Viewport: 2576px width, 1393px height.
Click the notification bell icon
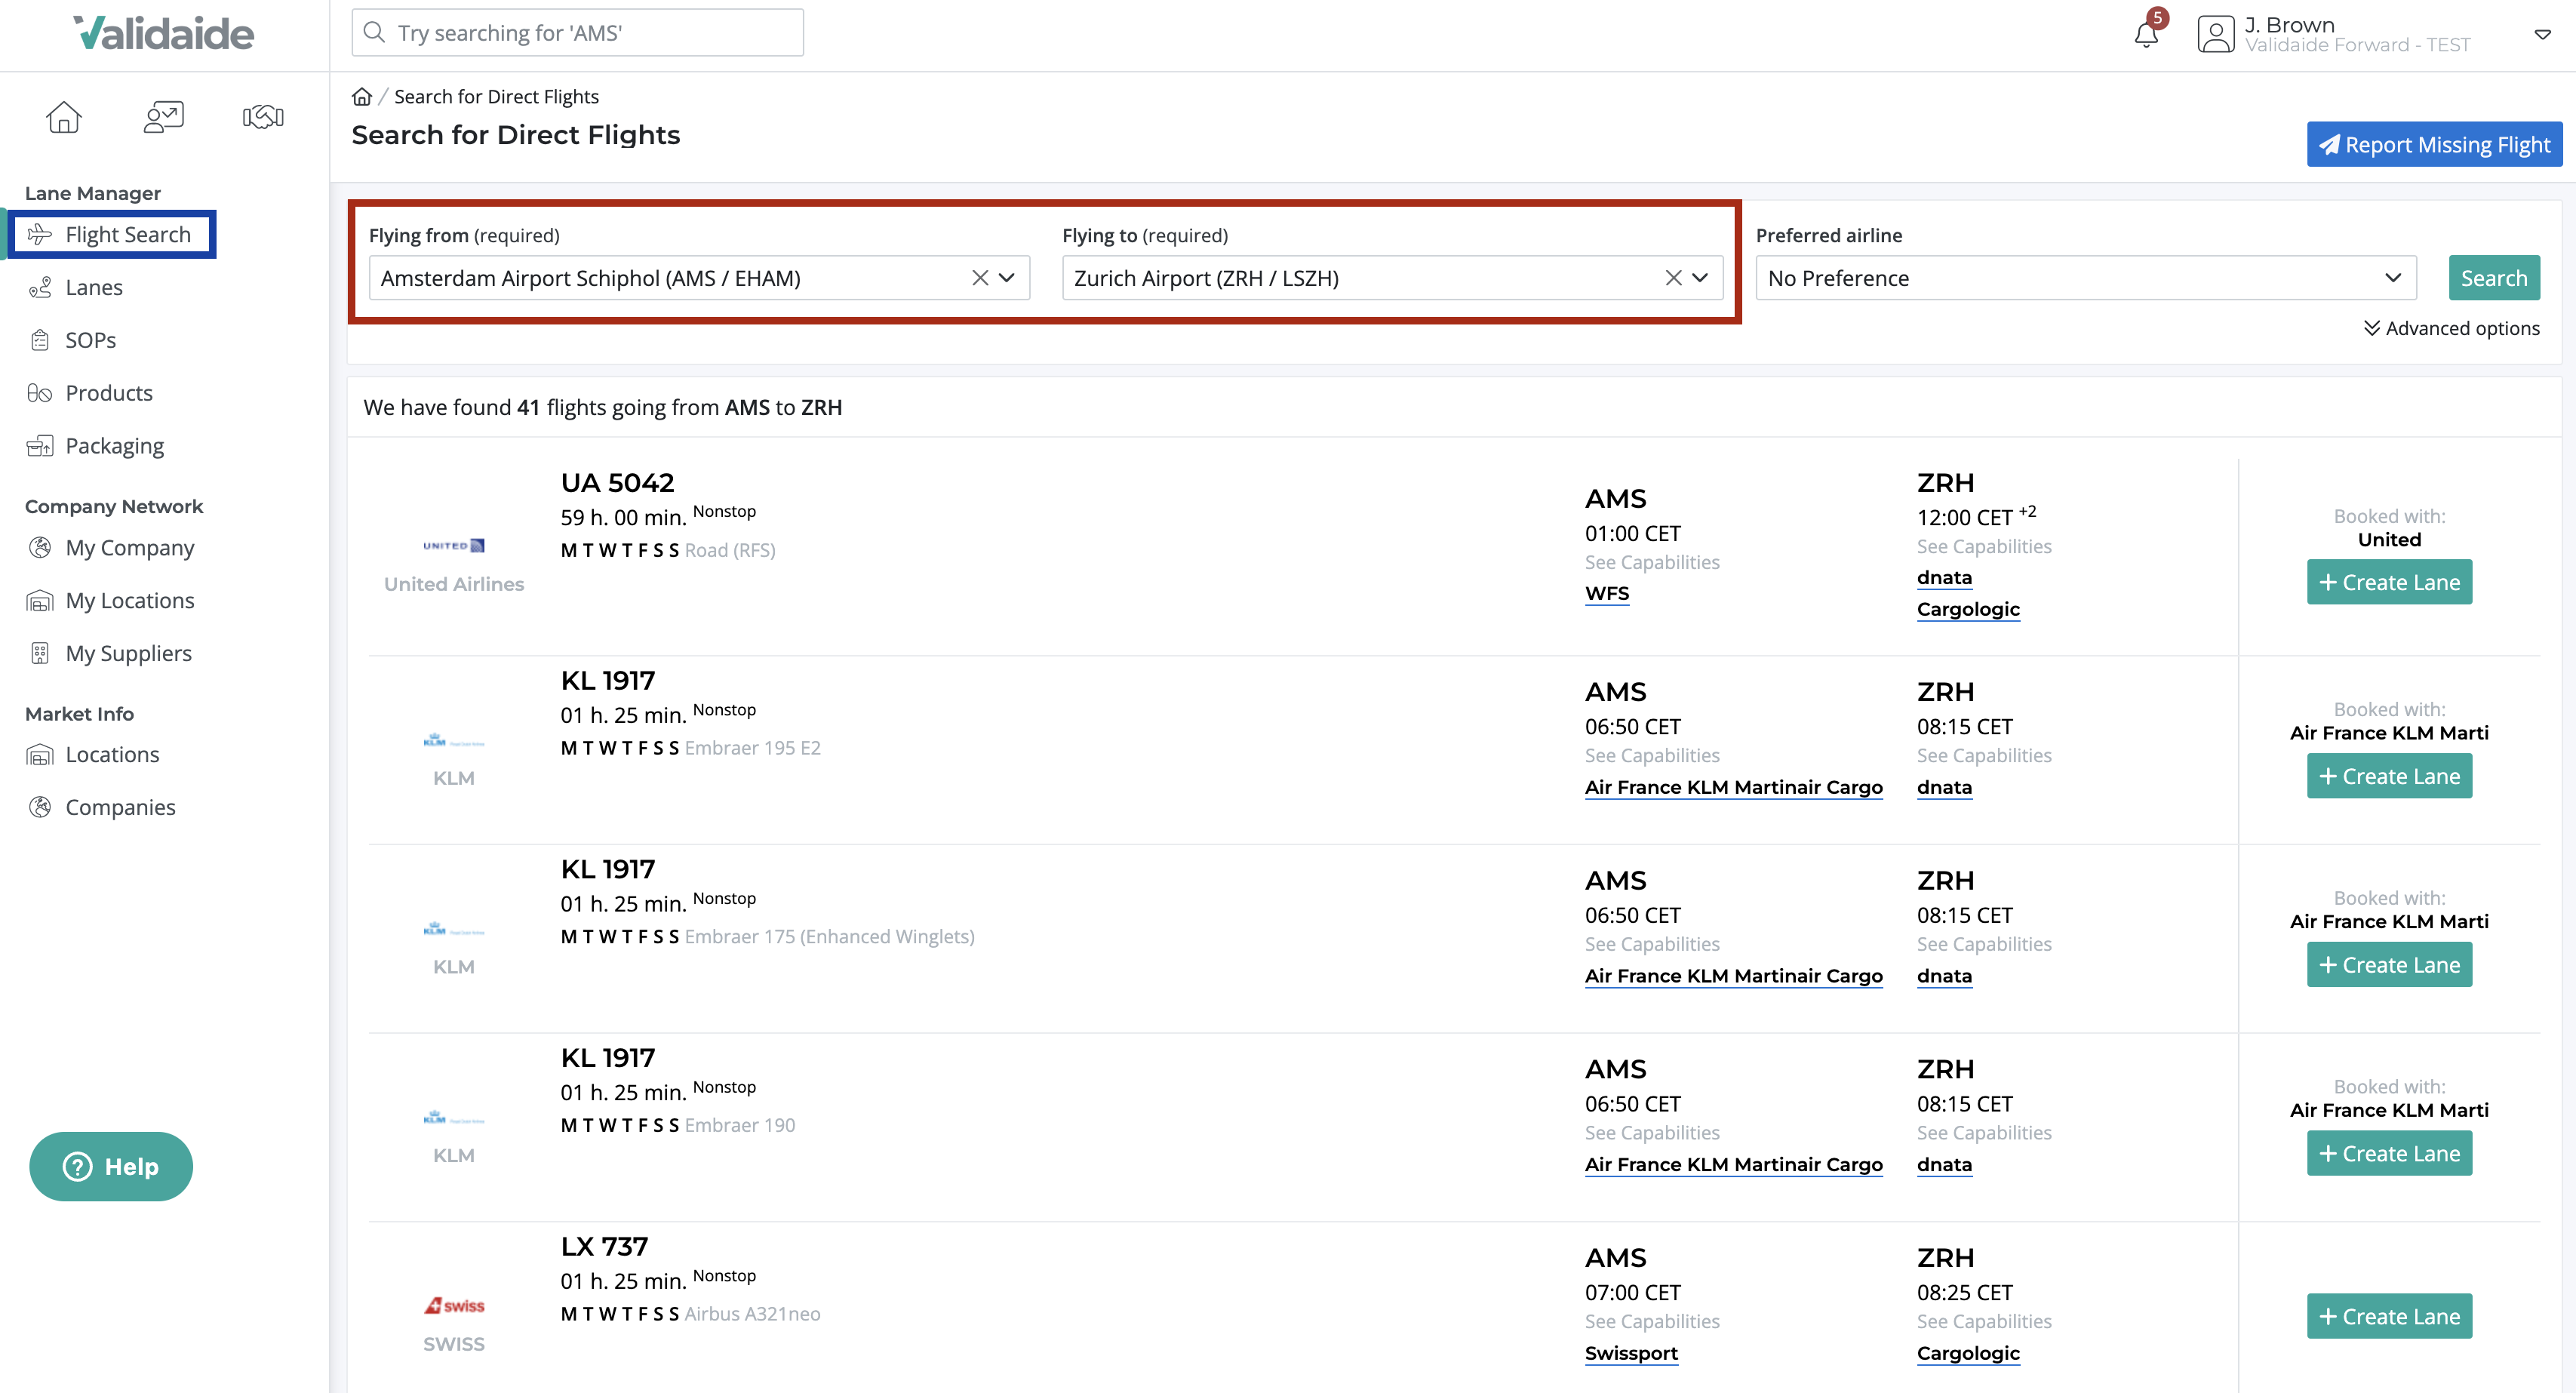tap(2146, 35)
